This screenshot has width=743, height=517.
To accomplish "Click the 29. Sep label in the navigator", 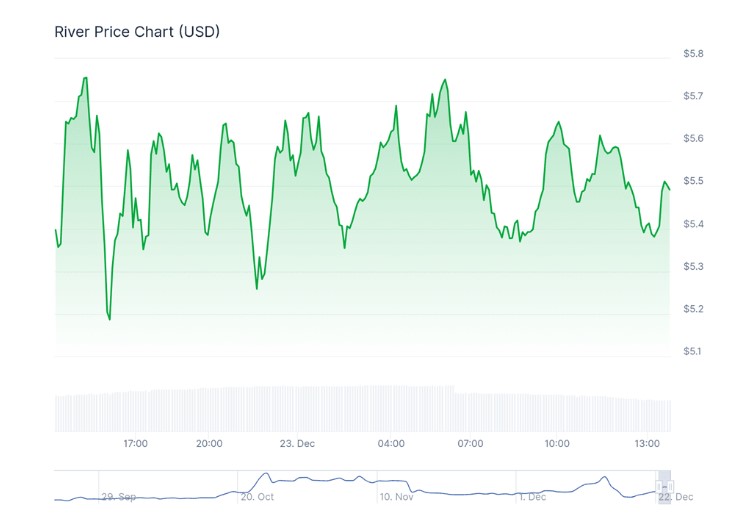I will coord(119,496).
